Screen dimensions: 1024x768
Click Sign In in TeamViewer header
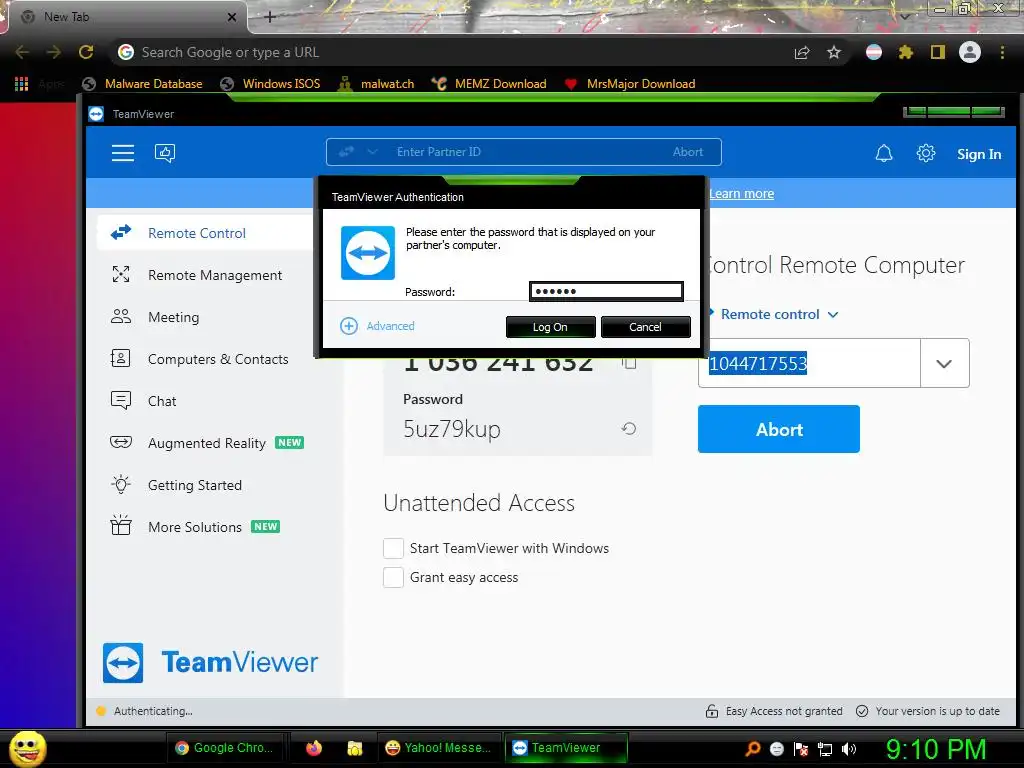coord(978,154)
